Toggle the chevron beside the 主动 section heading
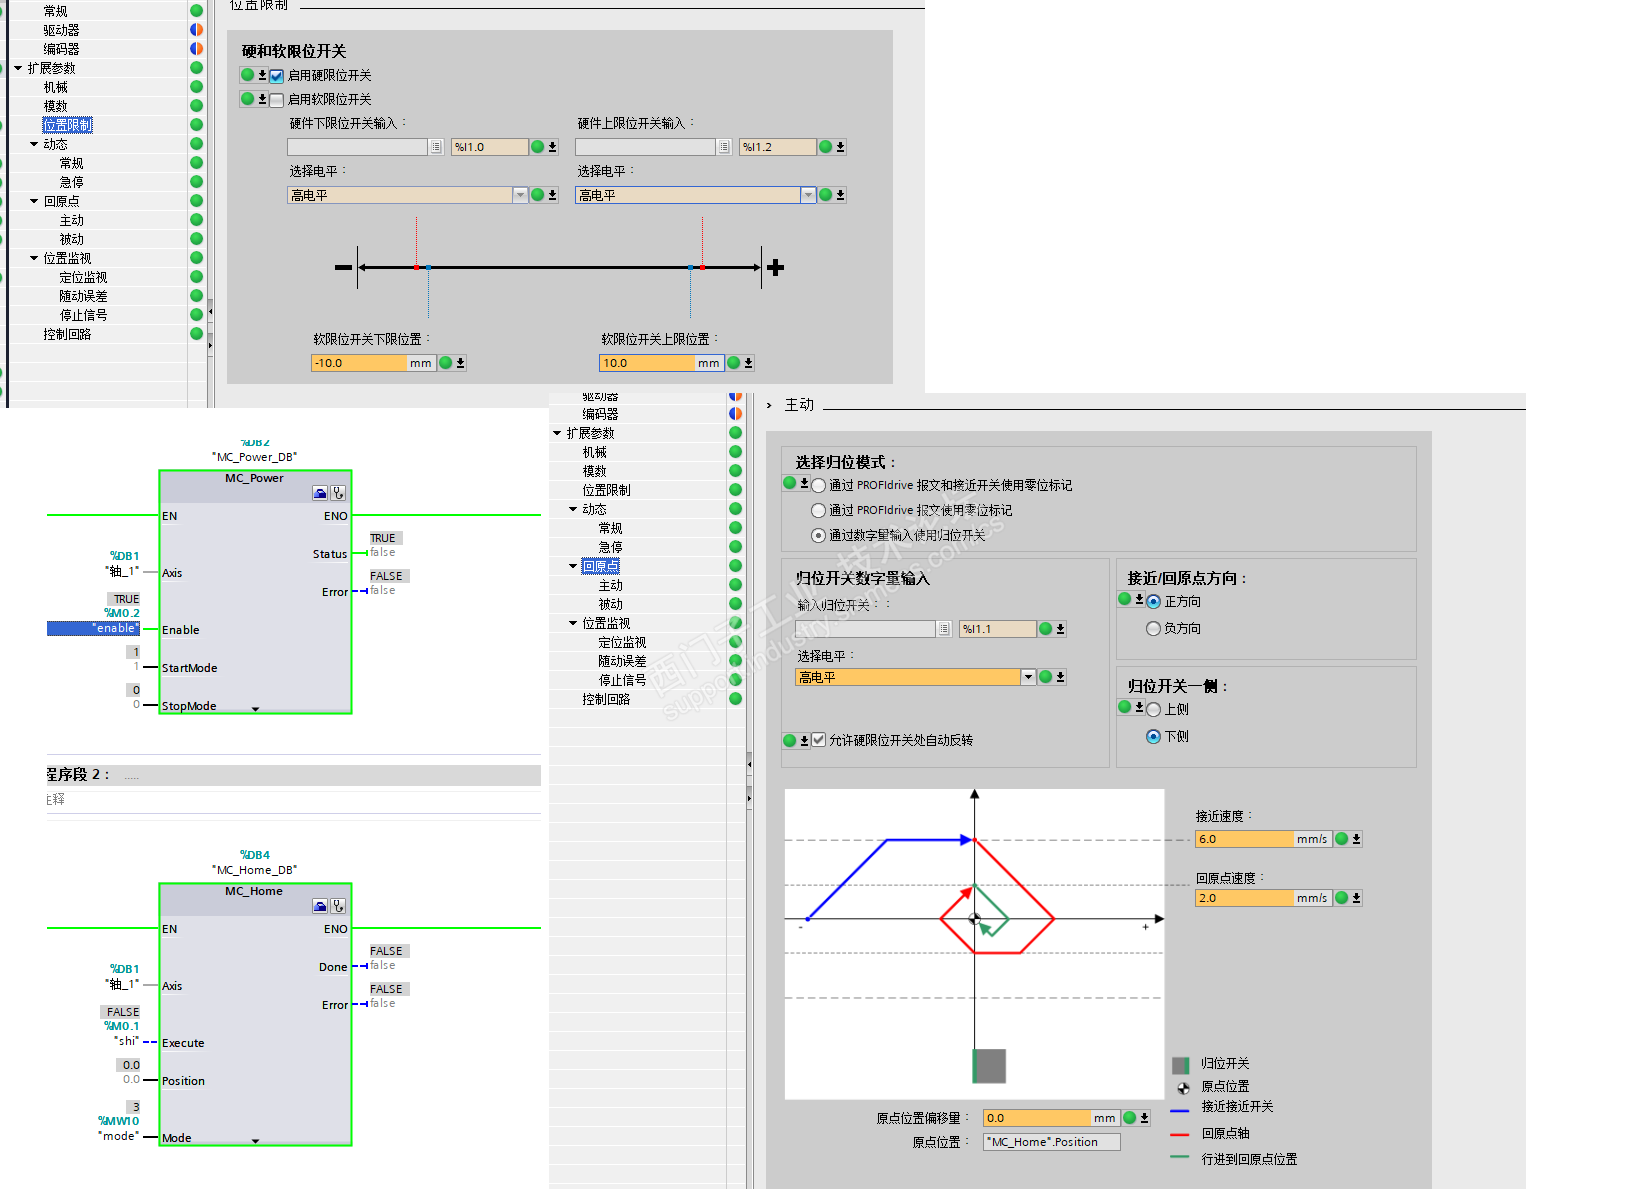 point(769,405)
